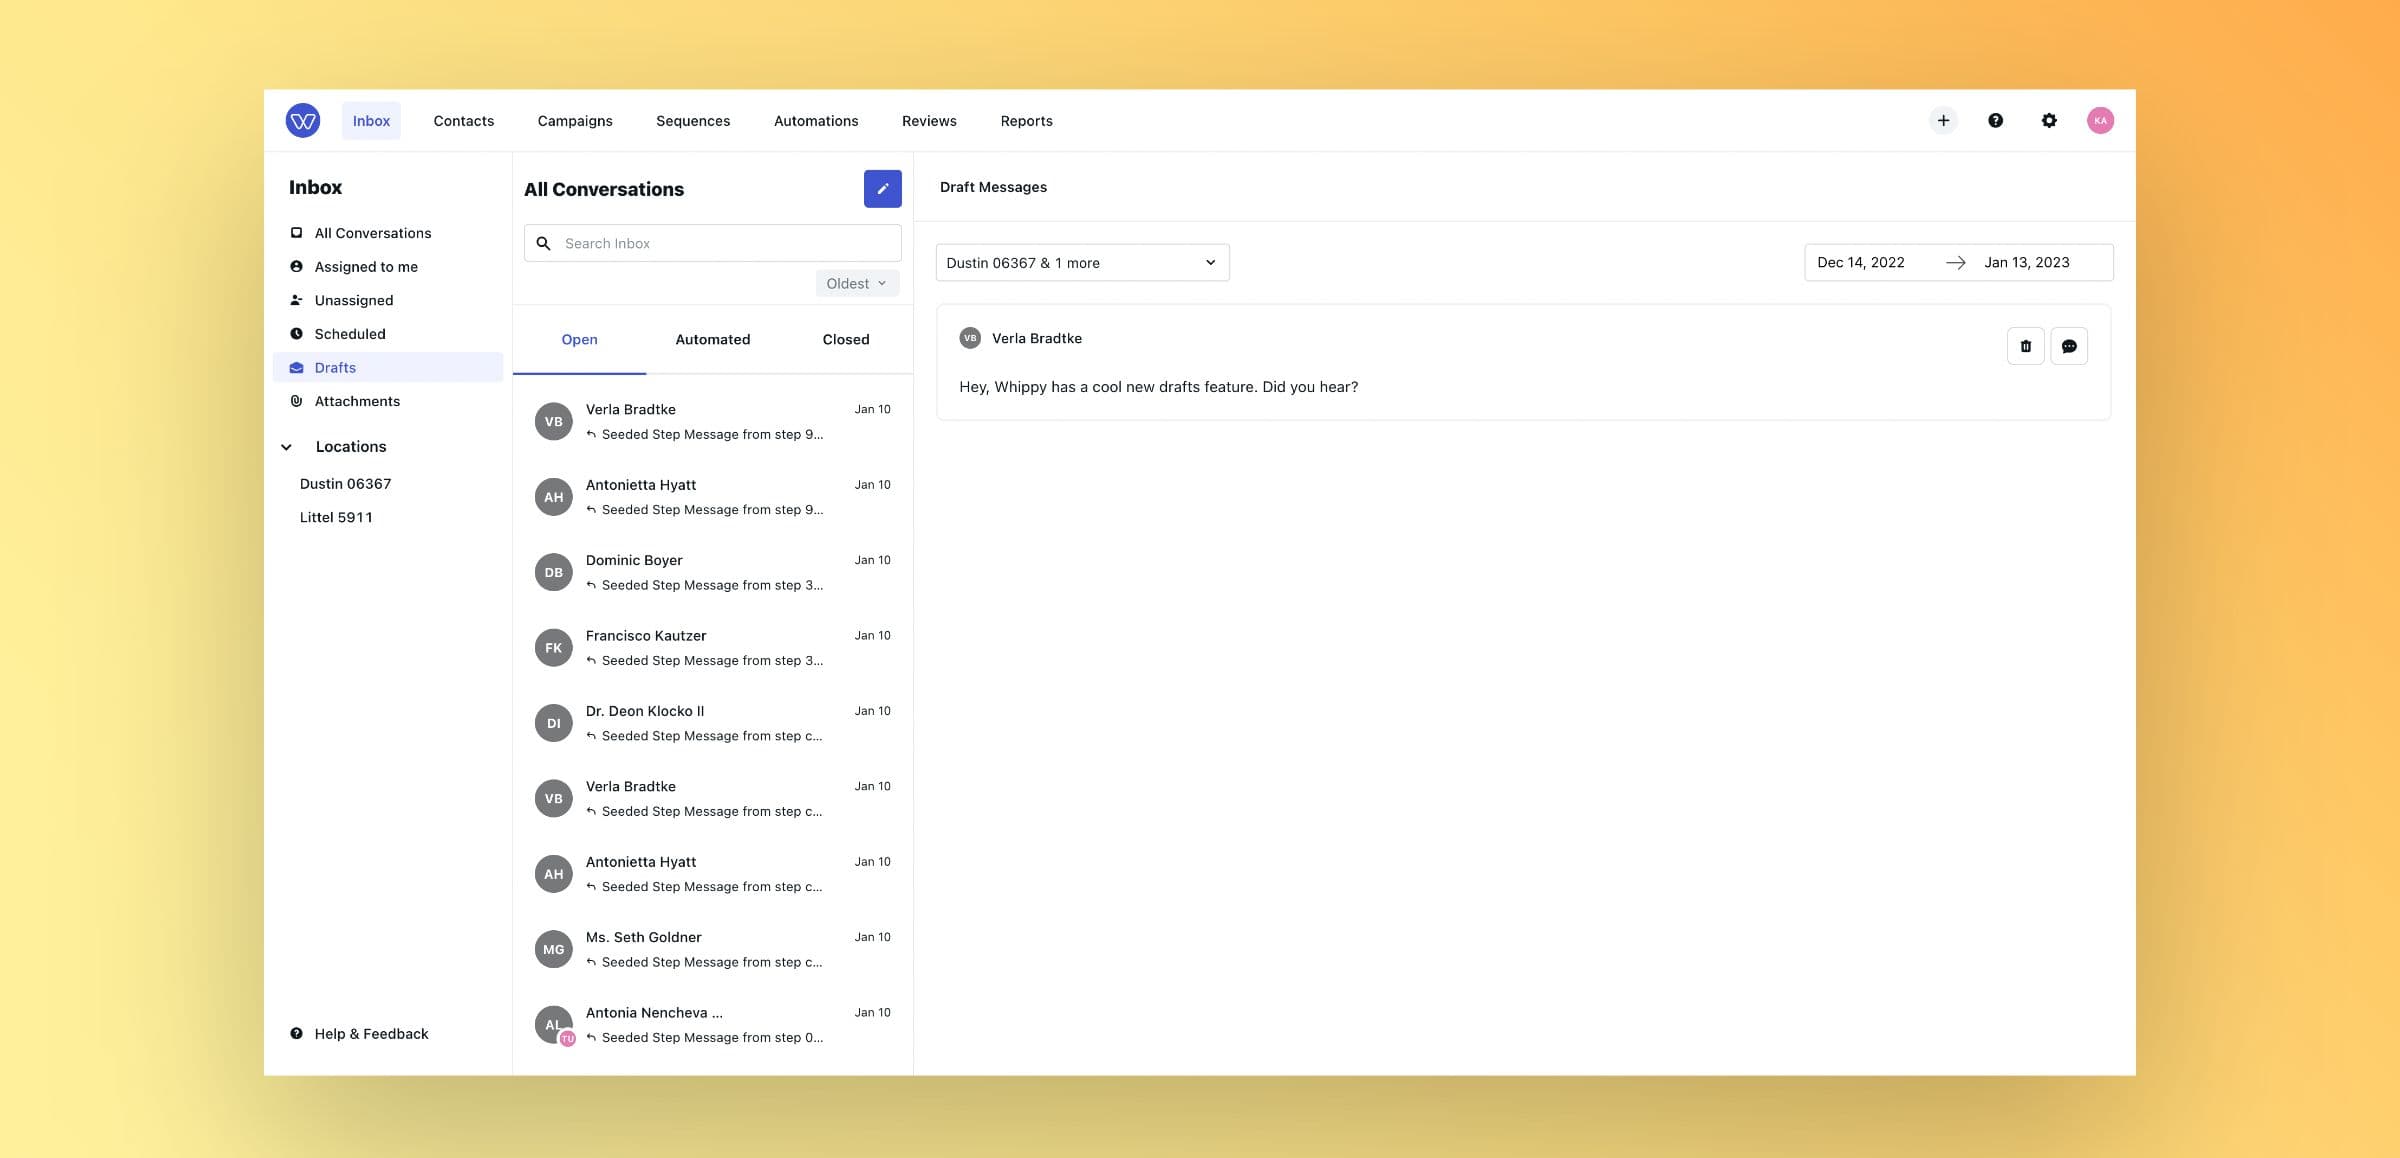Open the KA user avatar menu

[2099, 121]
